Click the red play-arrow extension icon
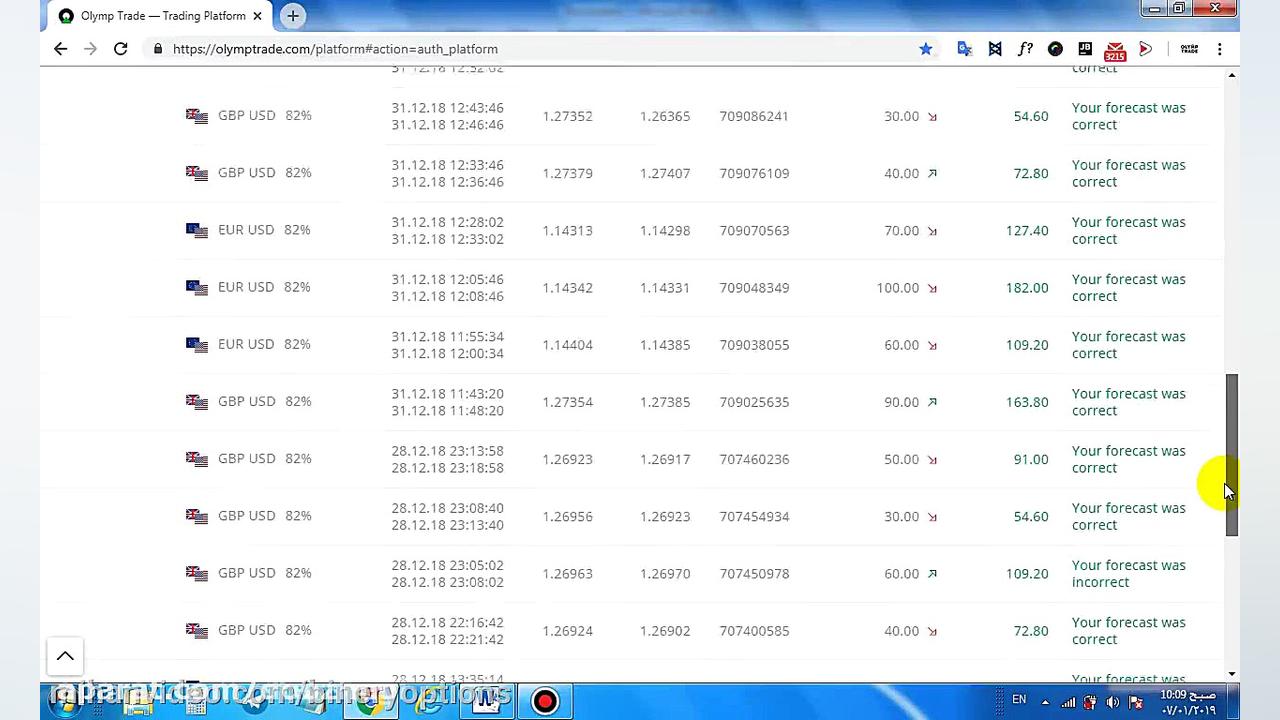1280x720 pixels. click(x=1146, y=49)
